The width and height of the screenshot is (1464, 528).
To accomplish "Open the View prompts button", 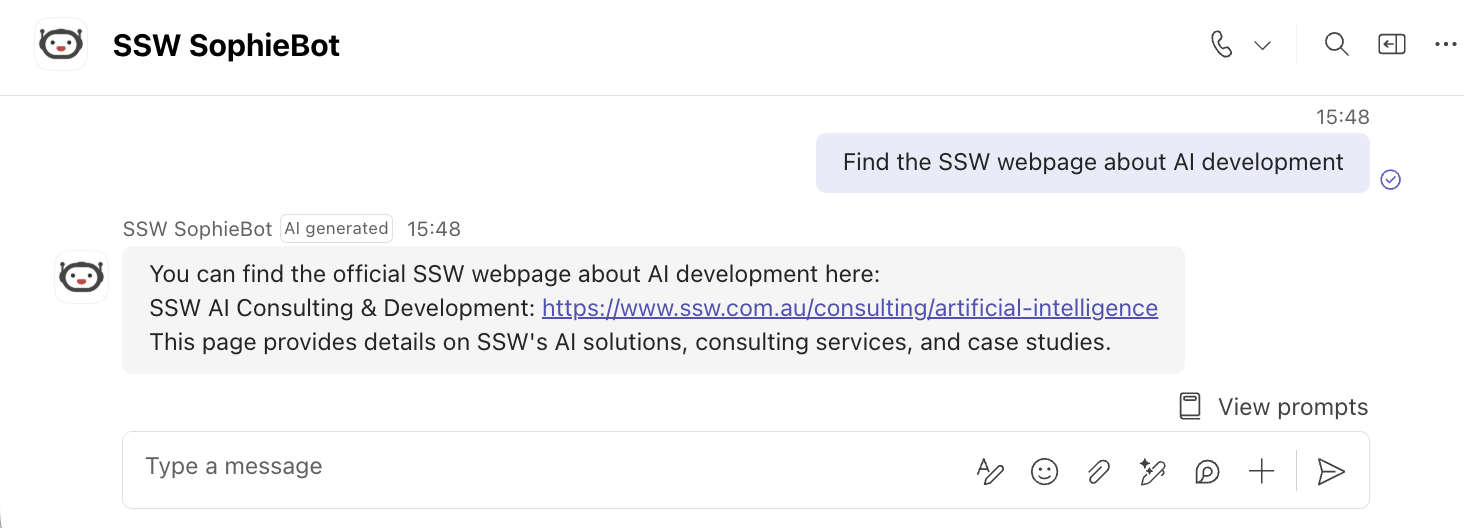I will pyautogui.click(x=1273, y=407).
